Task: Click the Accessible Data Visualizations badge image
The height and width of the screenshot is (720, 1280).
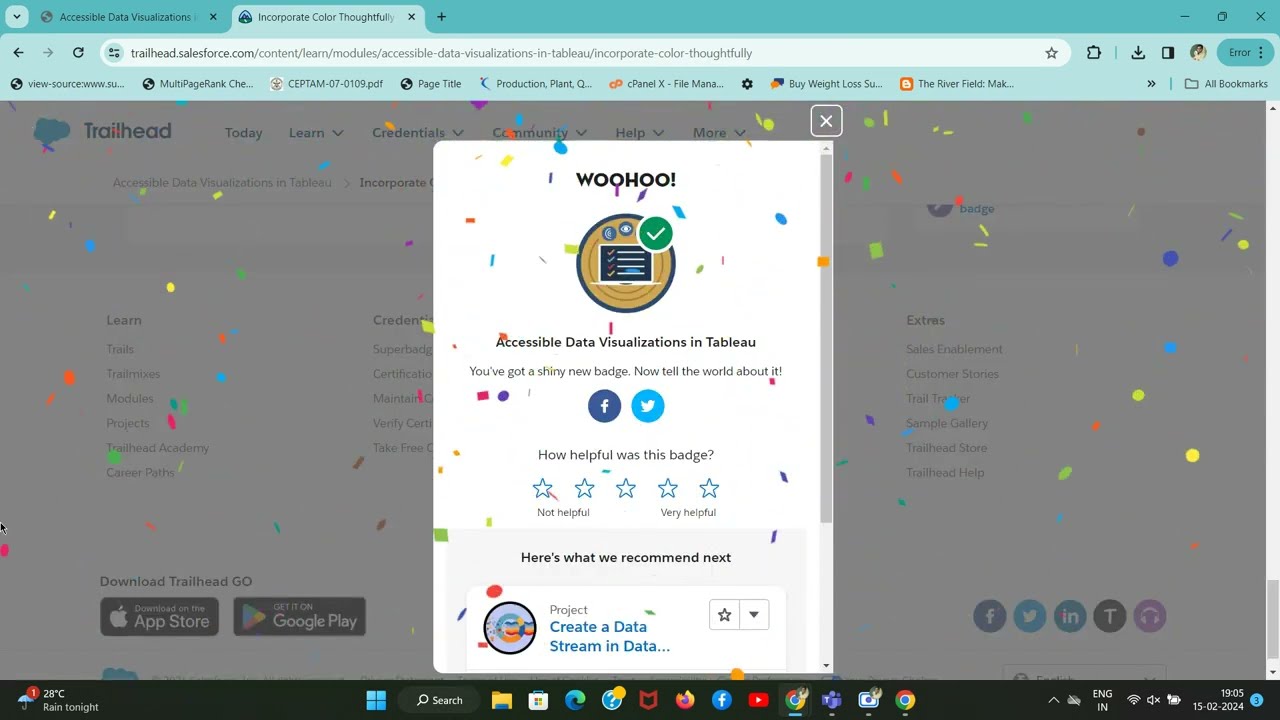Action: (626, 263)
